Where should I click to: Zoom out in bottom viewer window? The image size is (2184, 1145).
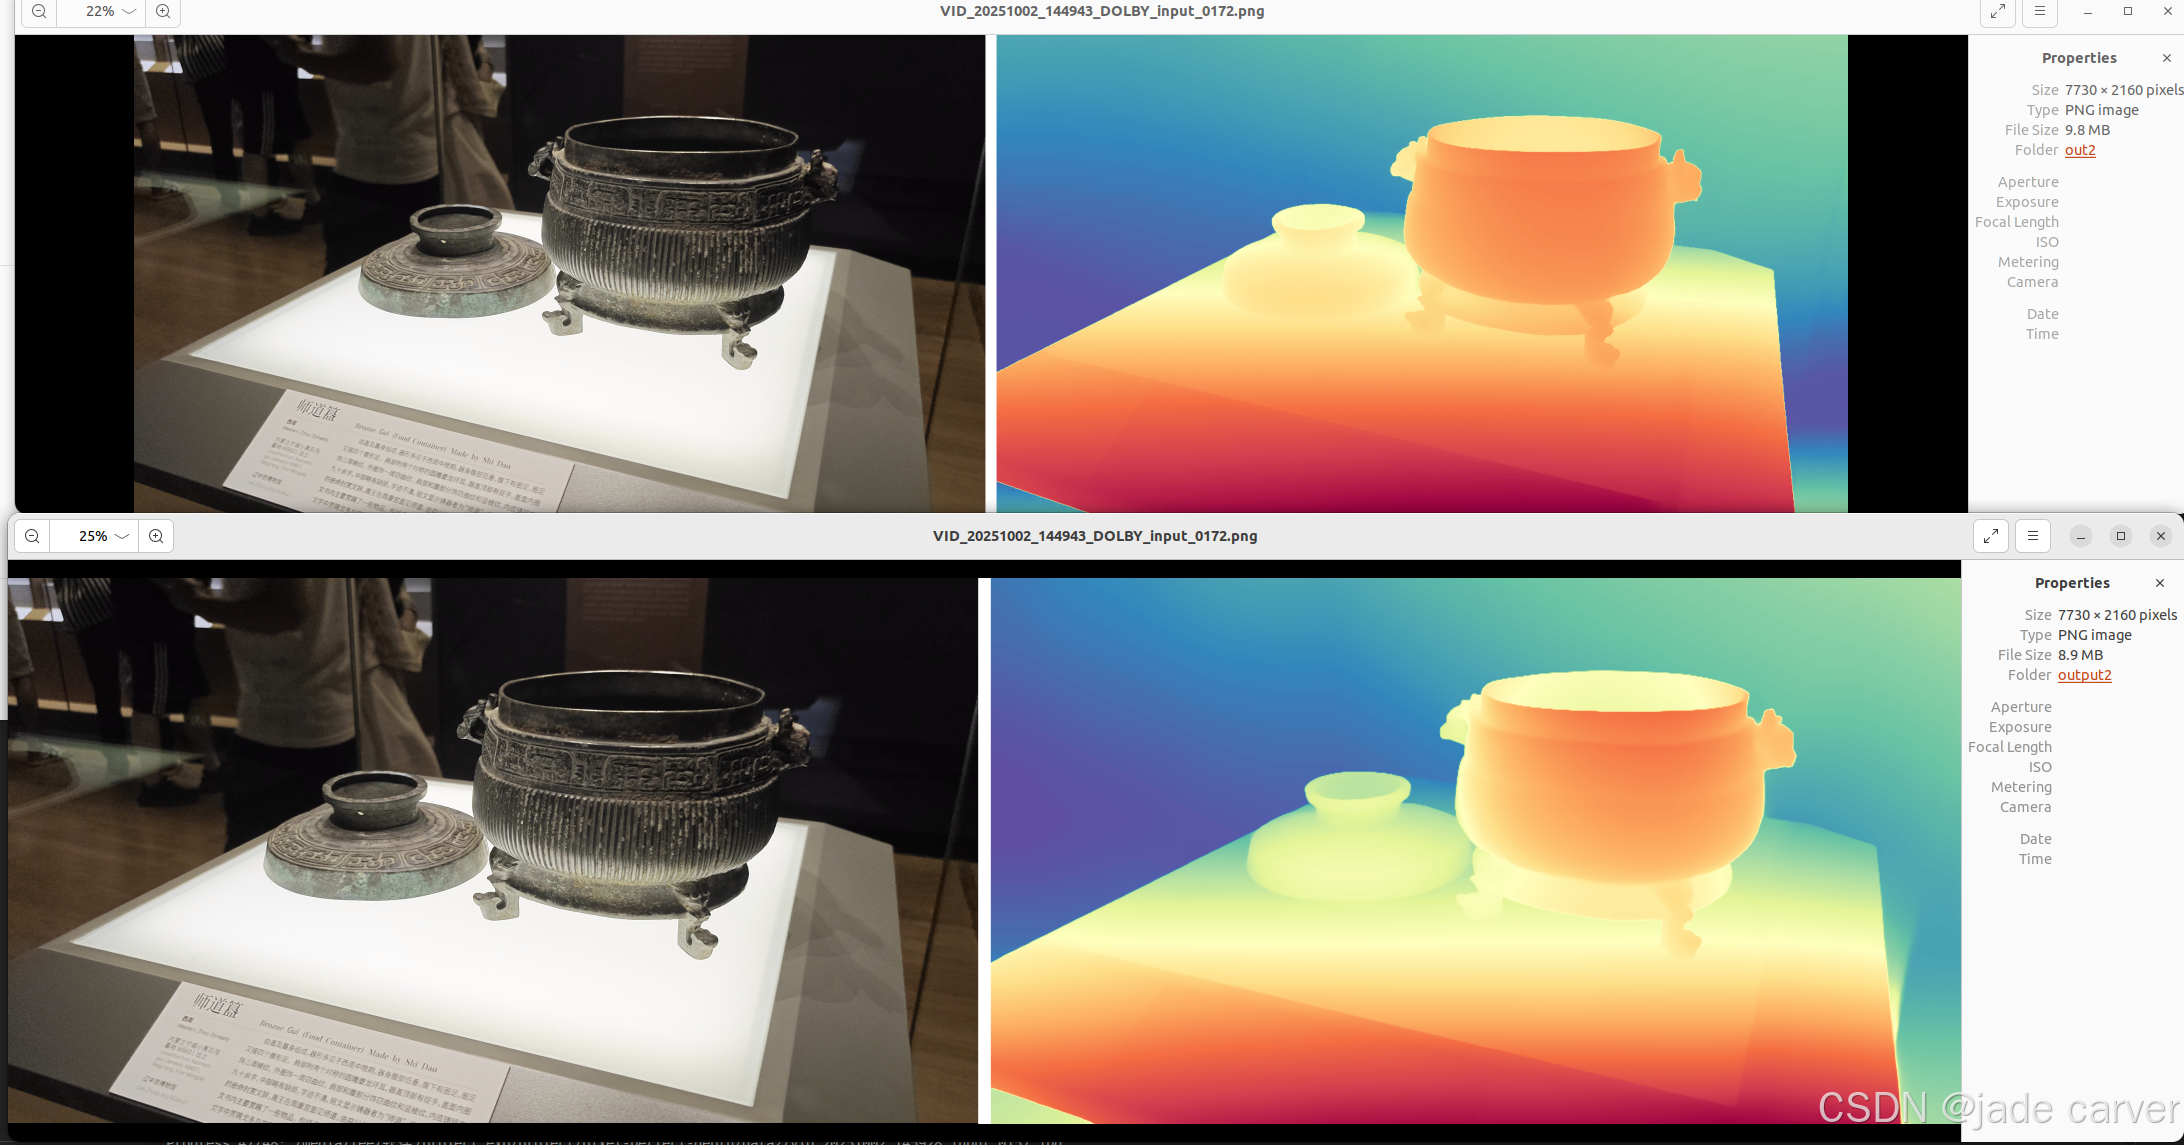[x=32, y=536]
